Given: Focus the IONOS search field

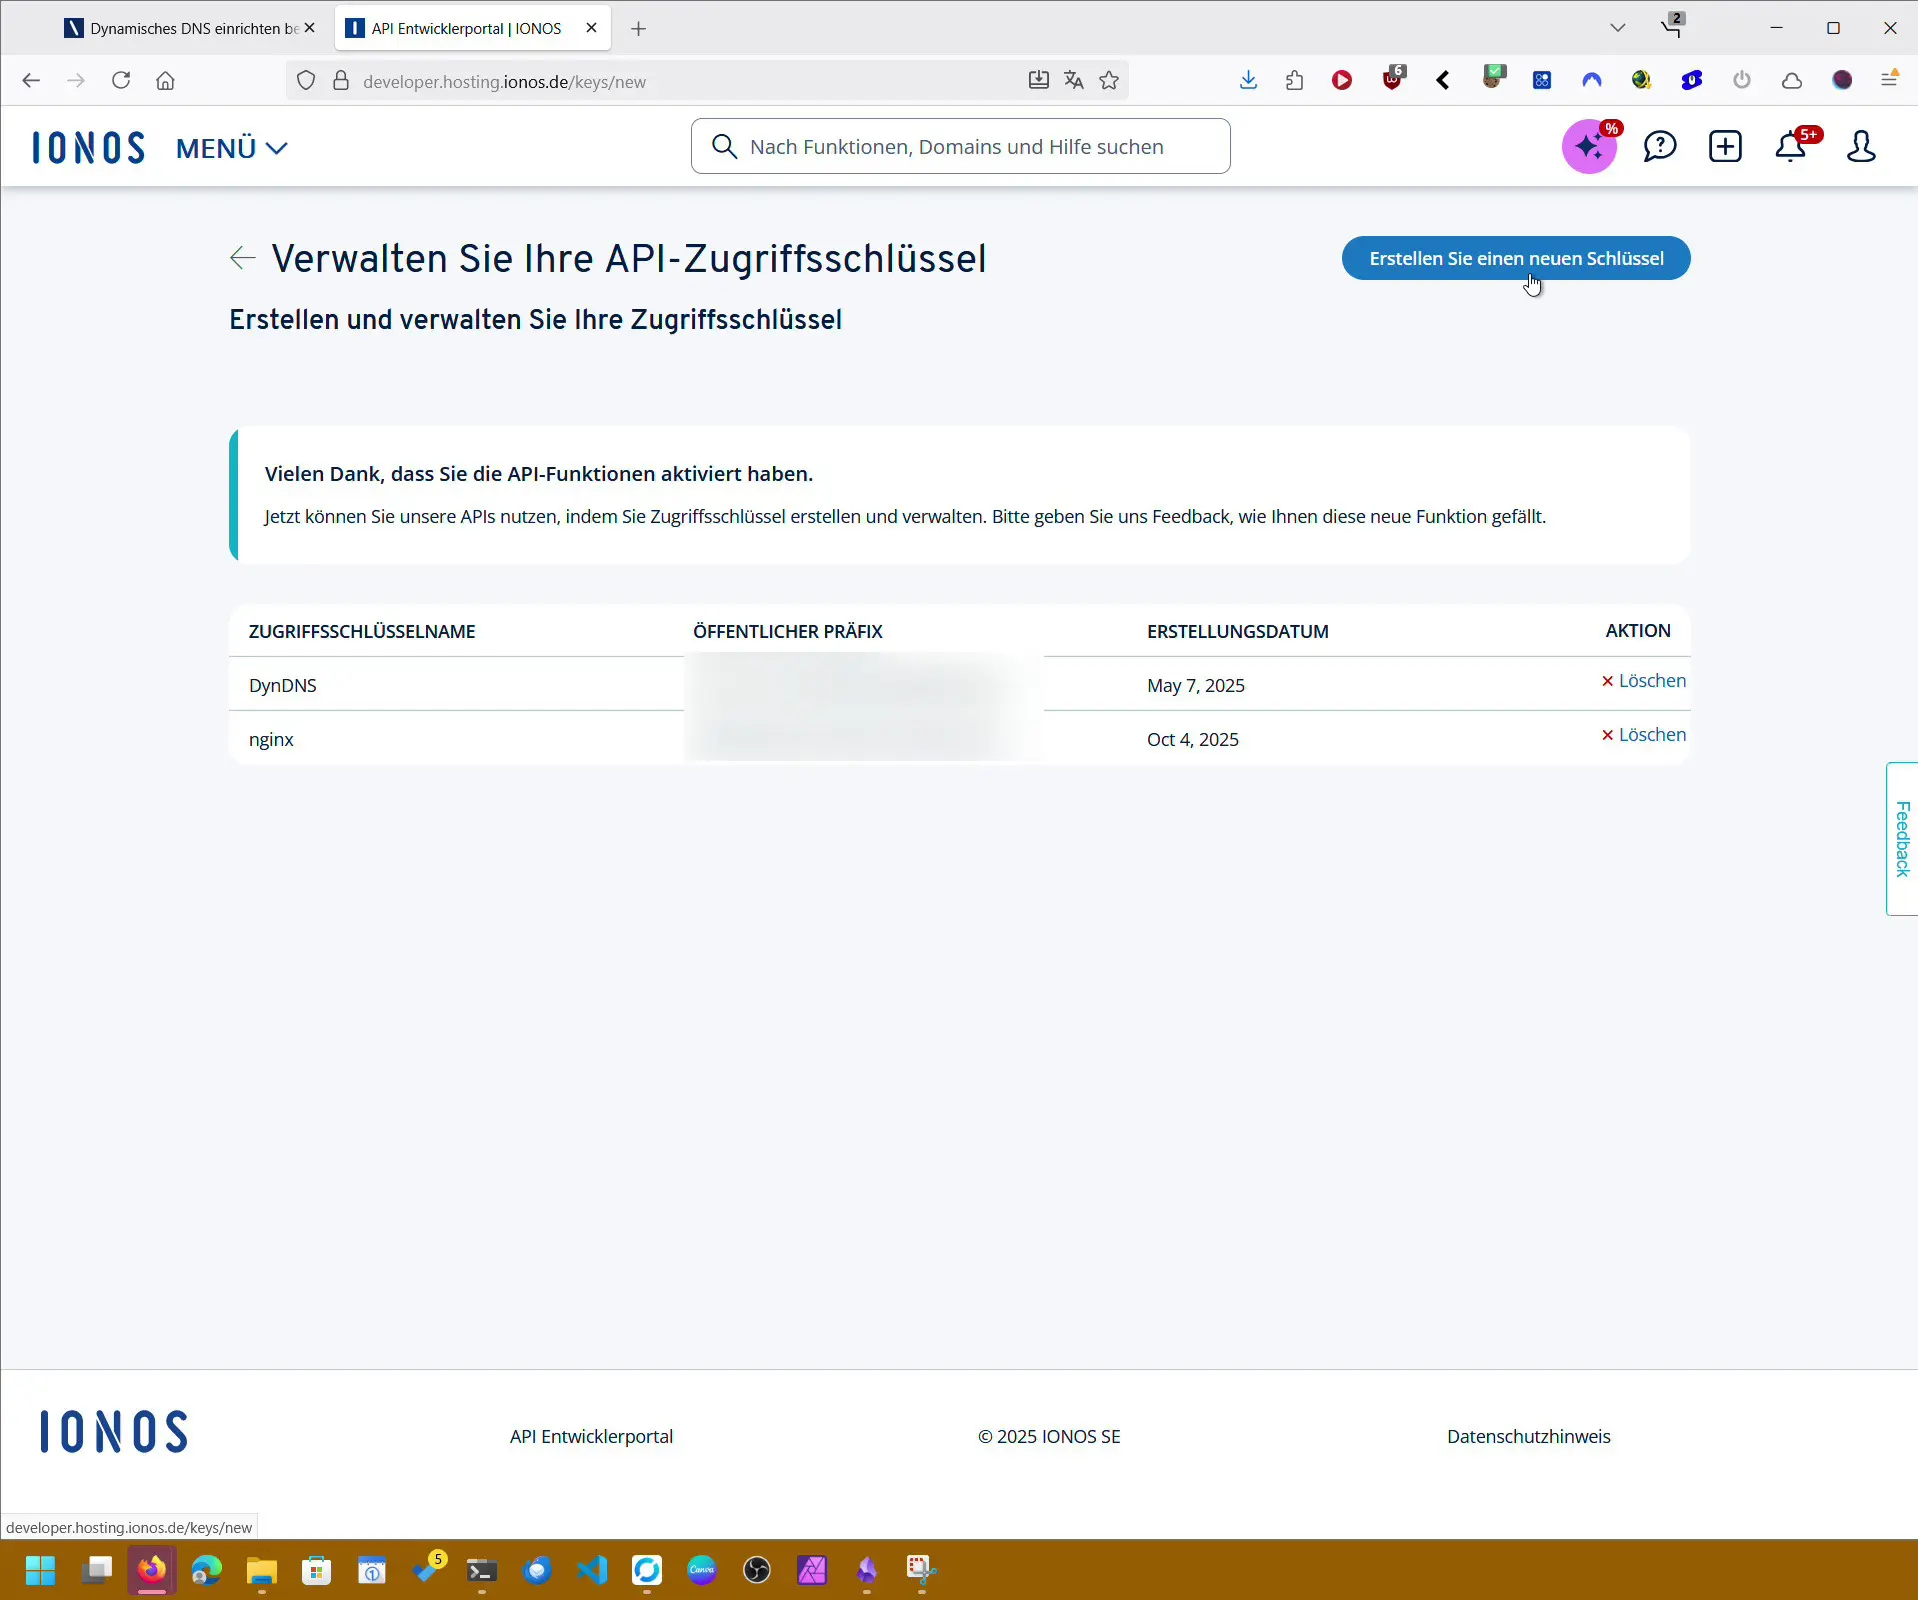Looking at the screenshot, I should pos(960,147).
